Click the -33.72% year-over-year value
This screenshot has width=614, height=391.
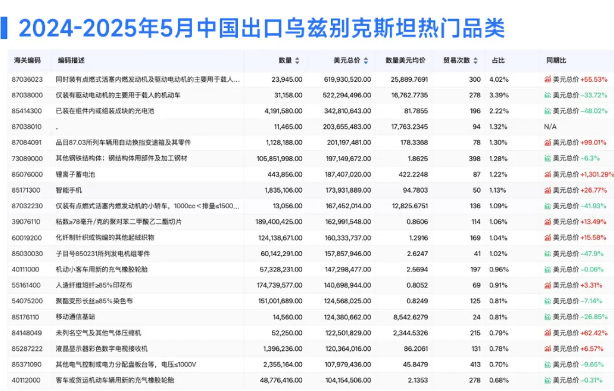[594, 95]
